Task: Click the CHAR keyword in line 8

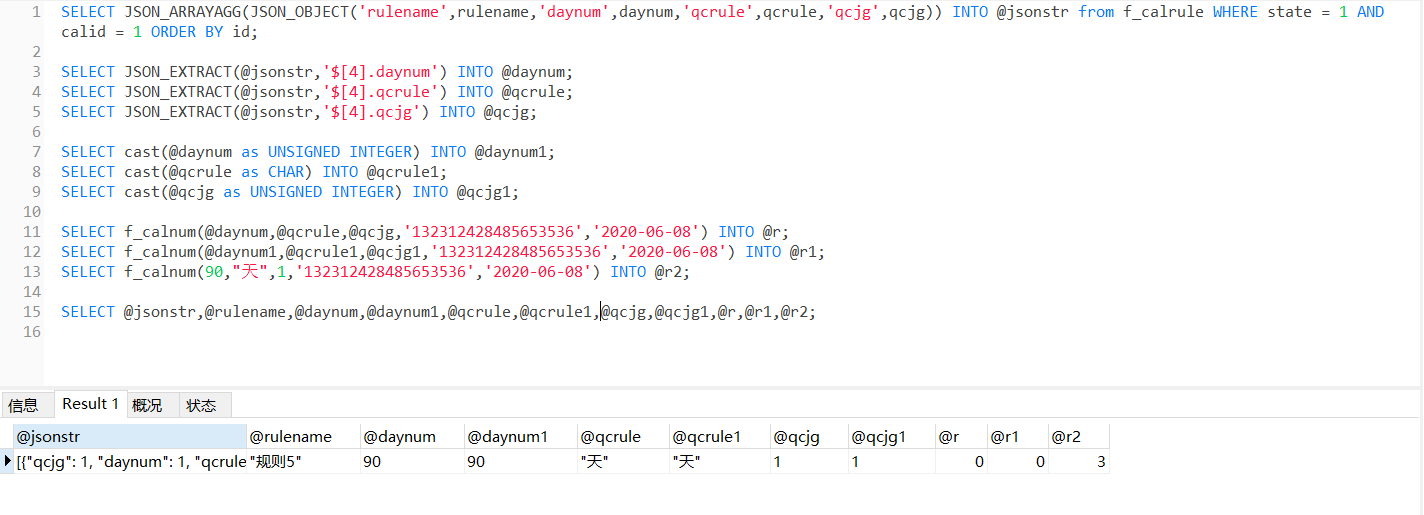Action: pos(286,172)
